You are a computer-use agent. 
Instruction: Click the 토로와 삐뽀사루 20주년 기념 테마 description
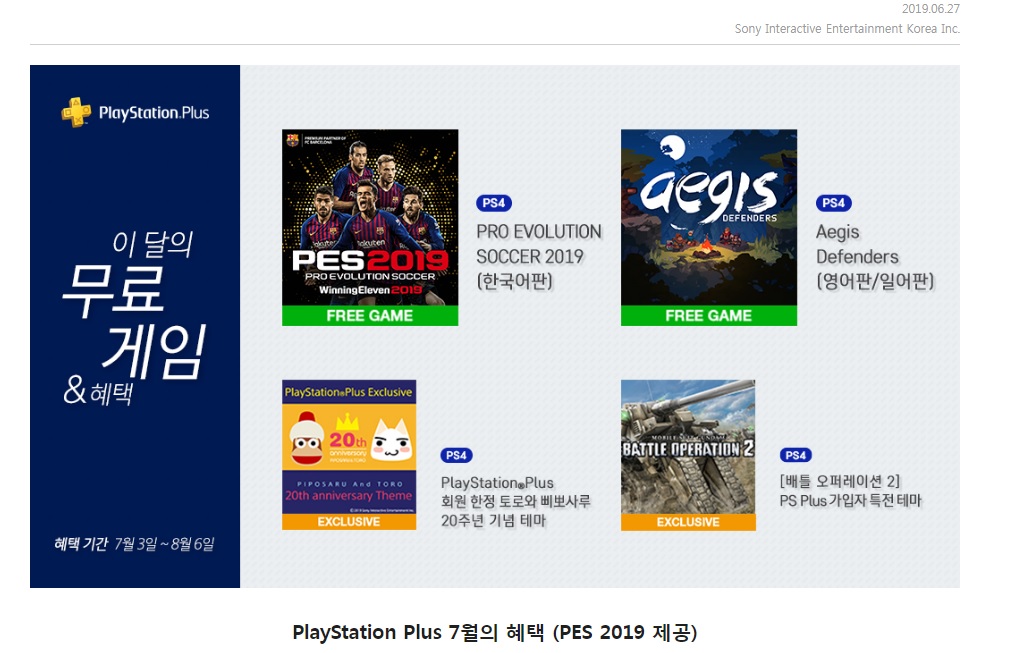point(516,502)
